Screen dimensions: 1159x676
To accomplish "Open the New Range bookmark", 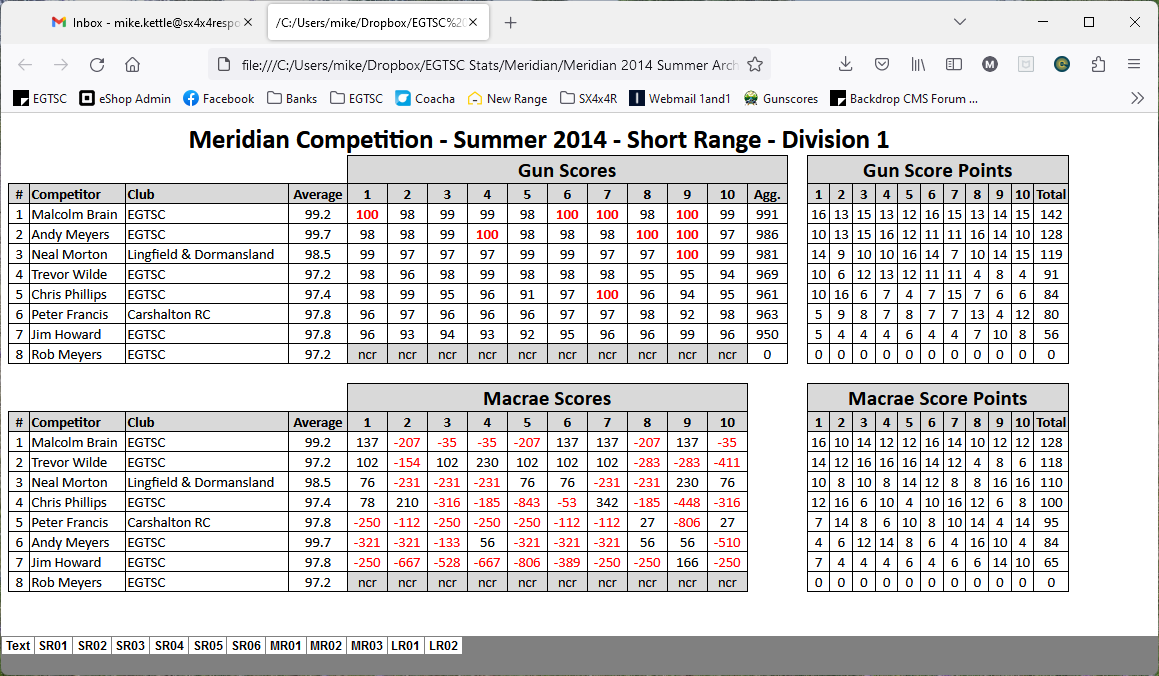I will click(x=508, y=98).
